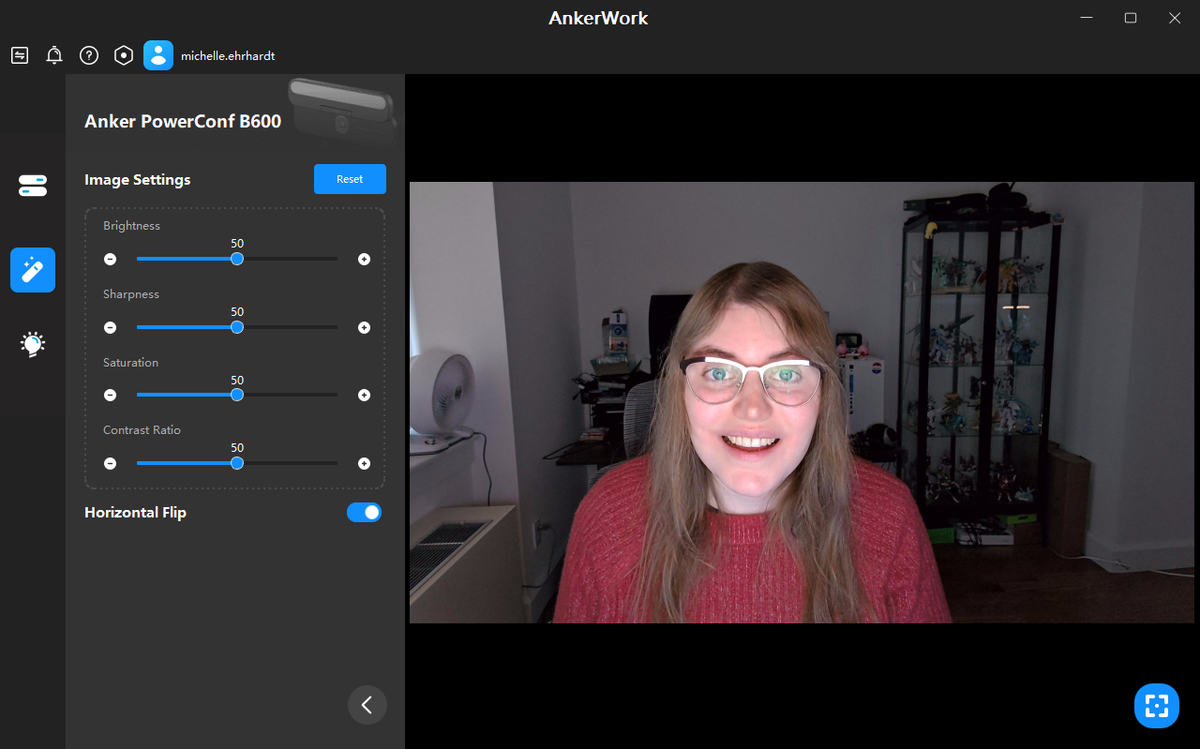Decrease Contrast Ratio with minus button
Image resolution: width=1200 pixels, height=749 pixels.
click(110, 463)
